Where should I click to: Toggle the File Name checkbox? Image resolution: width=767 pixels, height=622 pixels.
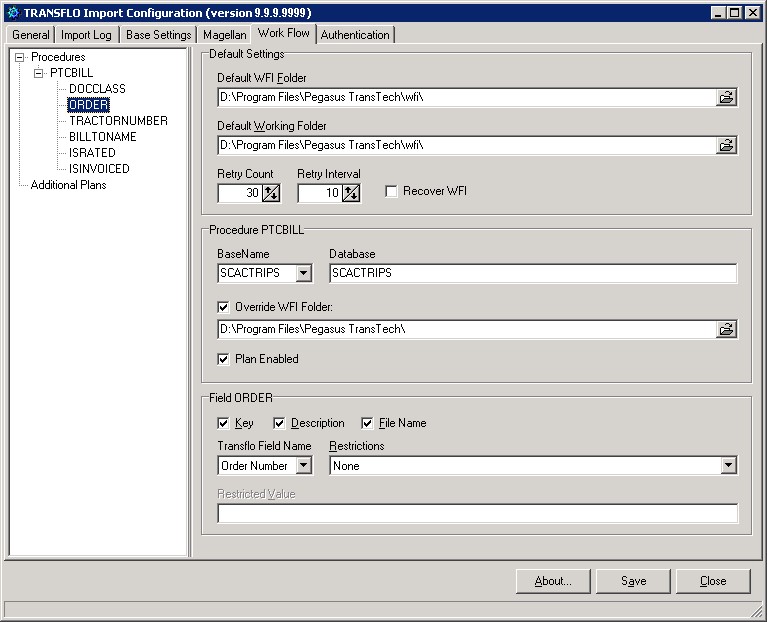pos(367,423)
